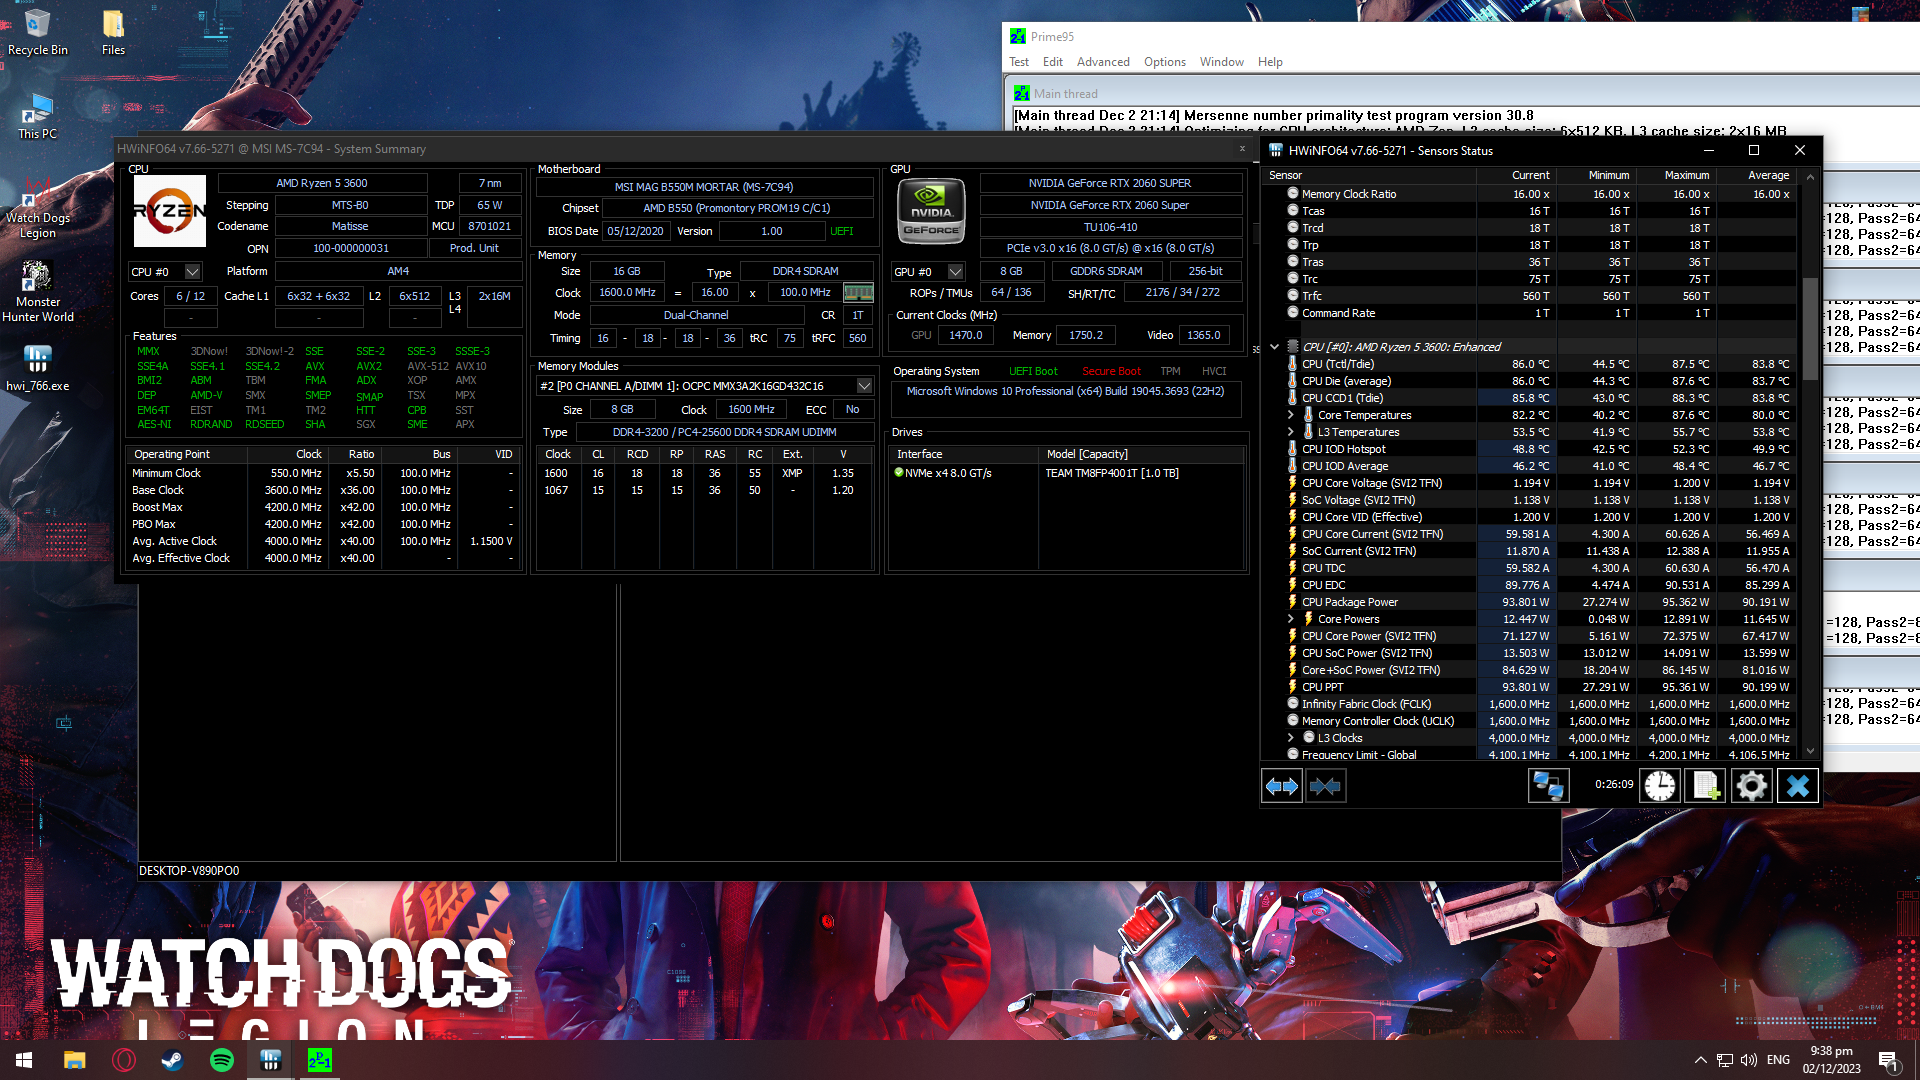Expand the Core Temperatures sensor row

tap(1290, 415)
